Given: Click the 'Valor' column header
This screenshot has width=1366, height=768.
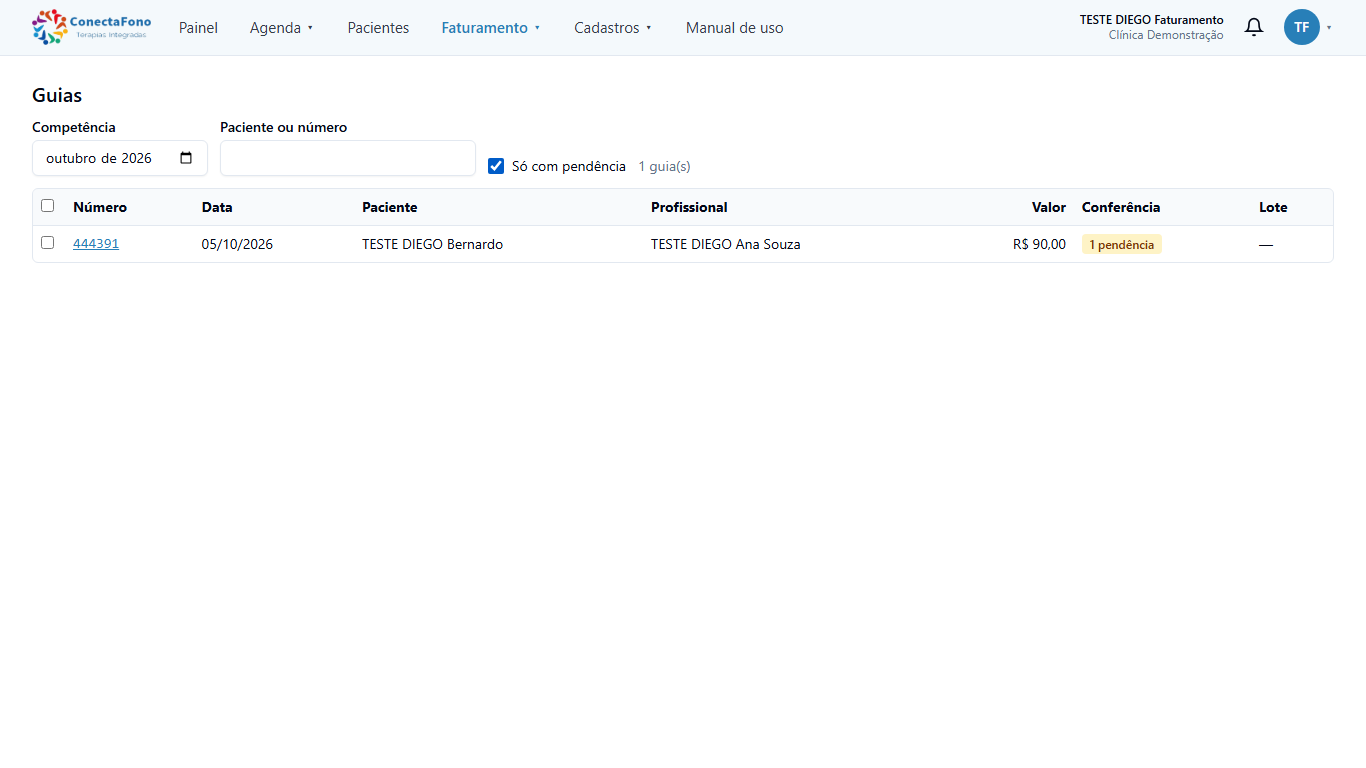Looking at the screenshot, I should point(1049,207).
